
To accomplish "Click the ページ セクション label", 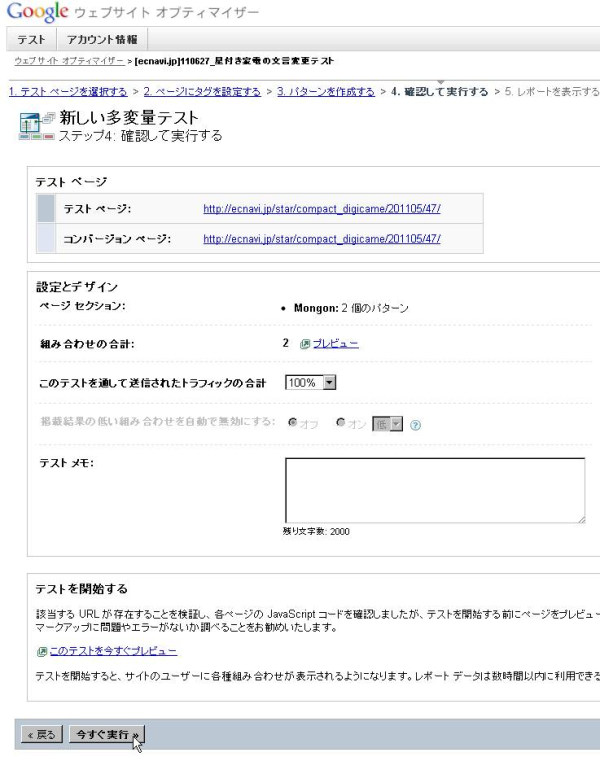I will click(82, 306).
